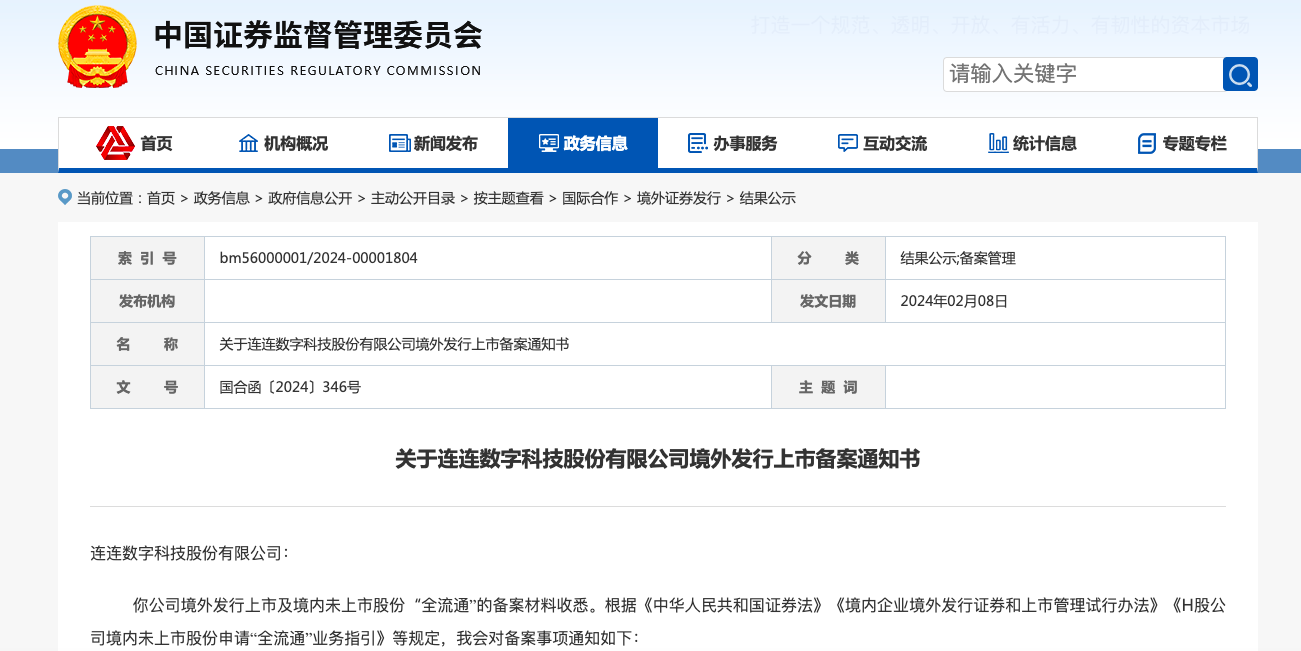Click the index number bm56000001/2024-00001804
The image size is (1301, 651).
tap(318, 258)
